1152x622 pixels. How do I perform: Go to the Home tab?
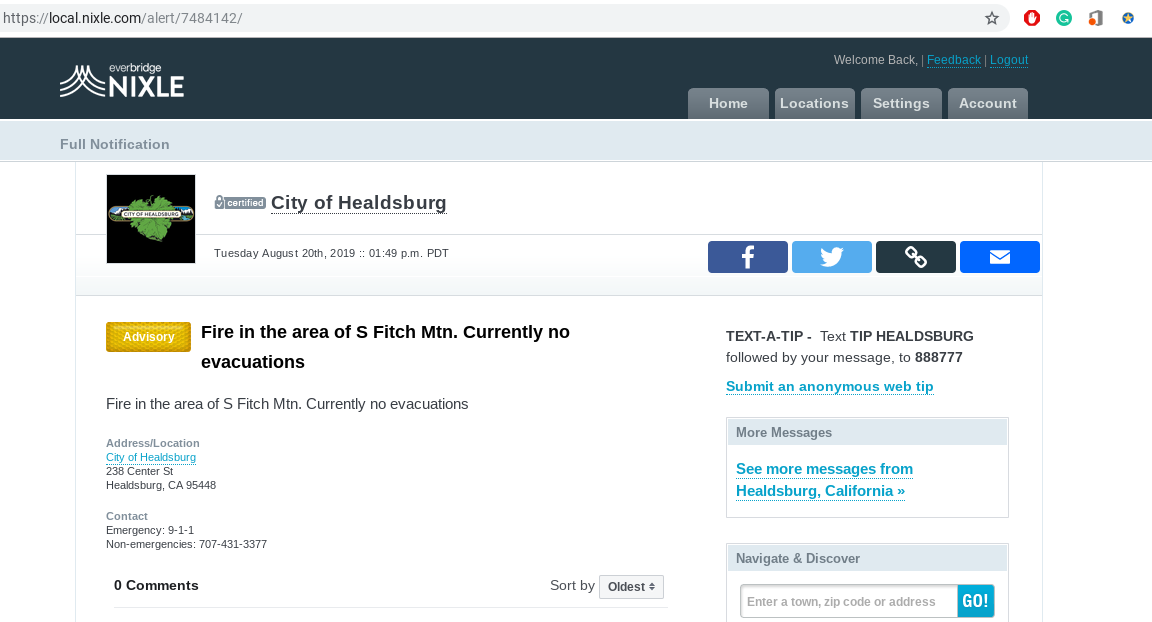coord(728,103)
